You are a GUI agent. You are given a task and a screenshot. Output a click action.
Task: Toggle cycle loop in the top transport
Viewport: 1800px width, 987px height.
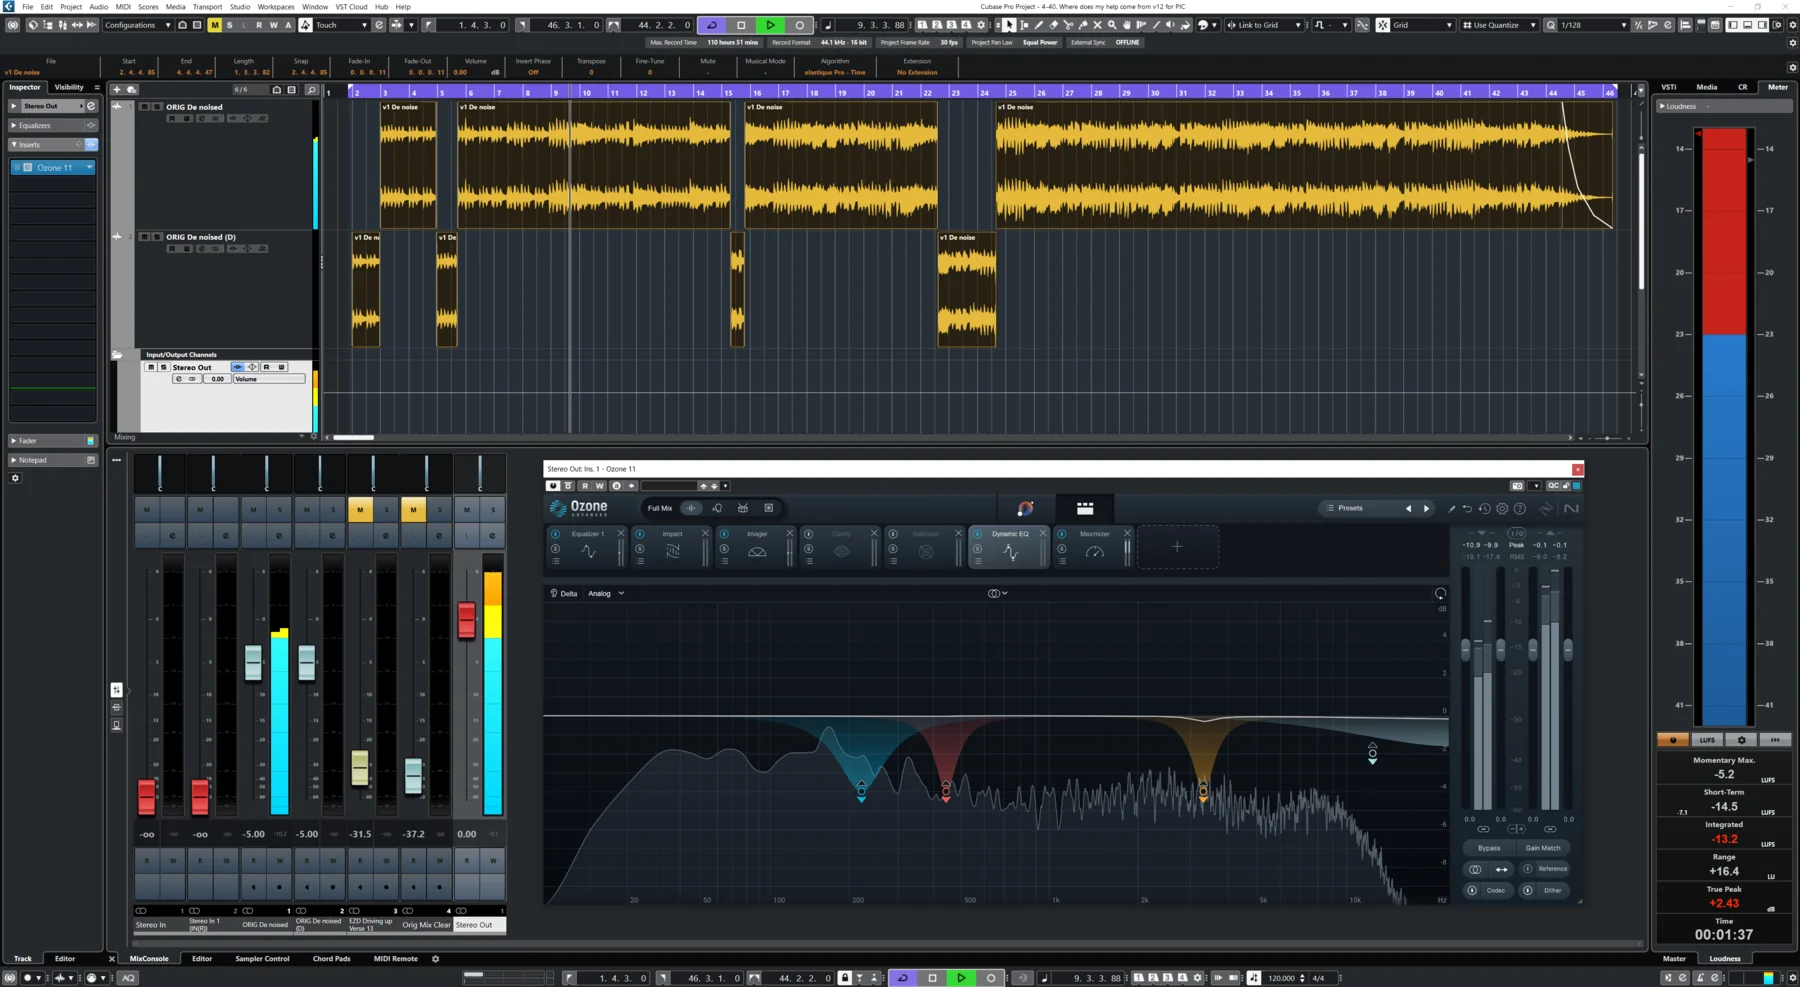click(x=712, y=25)
